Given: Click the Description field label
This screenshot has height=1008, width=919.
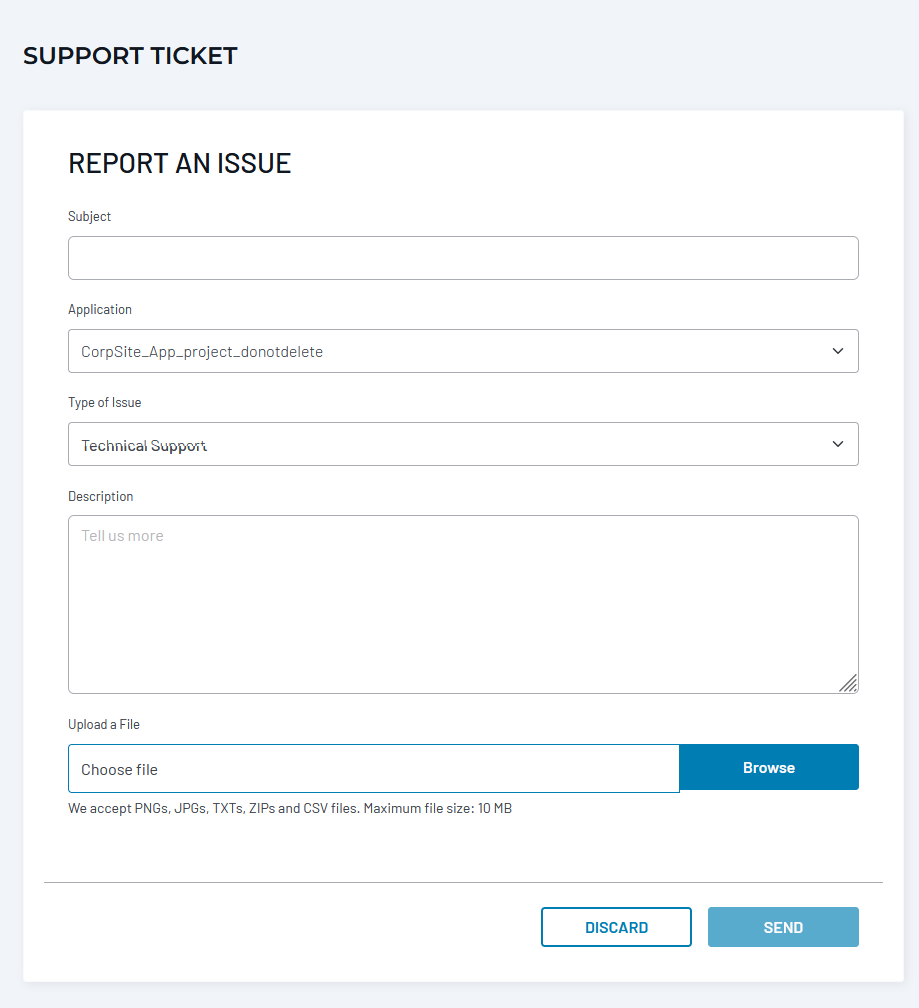Looking at the screenshot, I should 100,497.
